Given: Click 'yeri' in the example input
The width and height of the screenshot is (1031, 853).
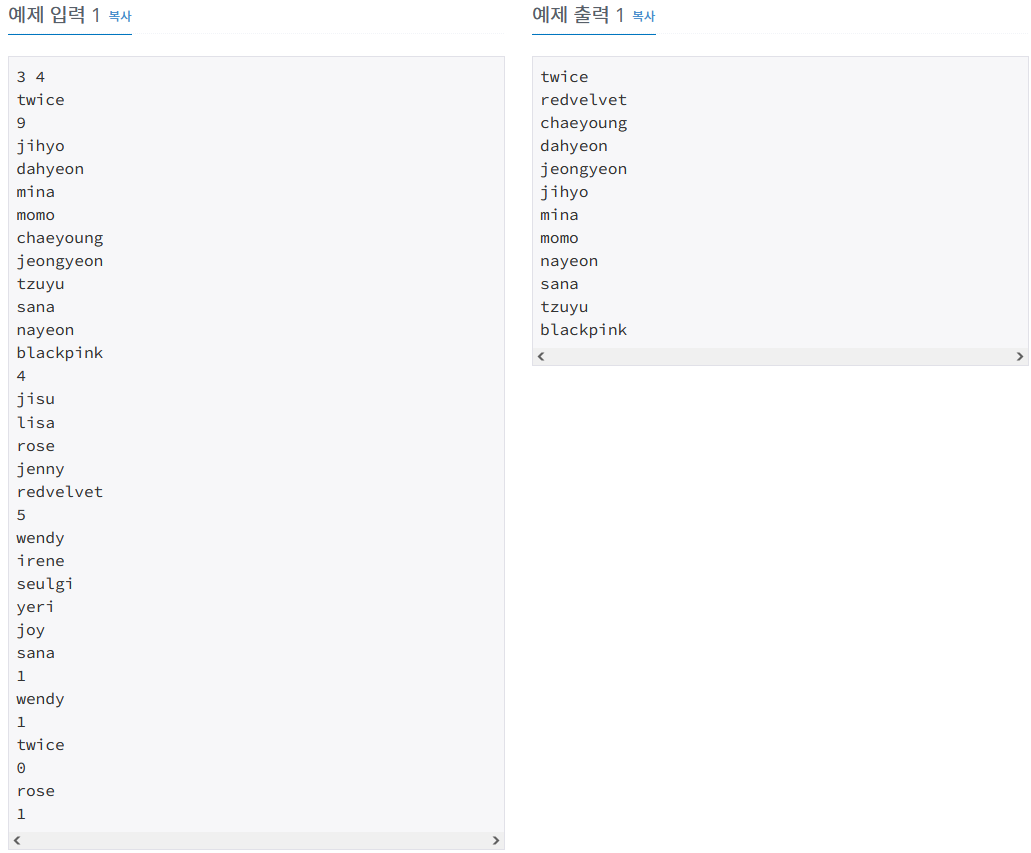Looking at the screenshot, I should [x=36, y=607].
